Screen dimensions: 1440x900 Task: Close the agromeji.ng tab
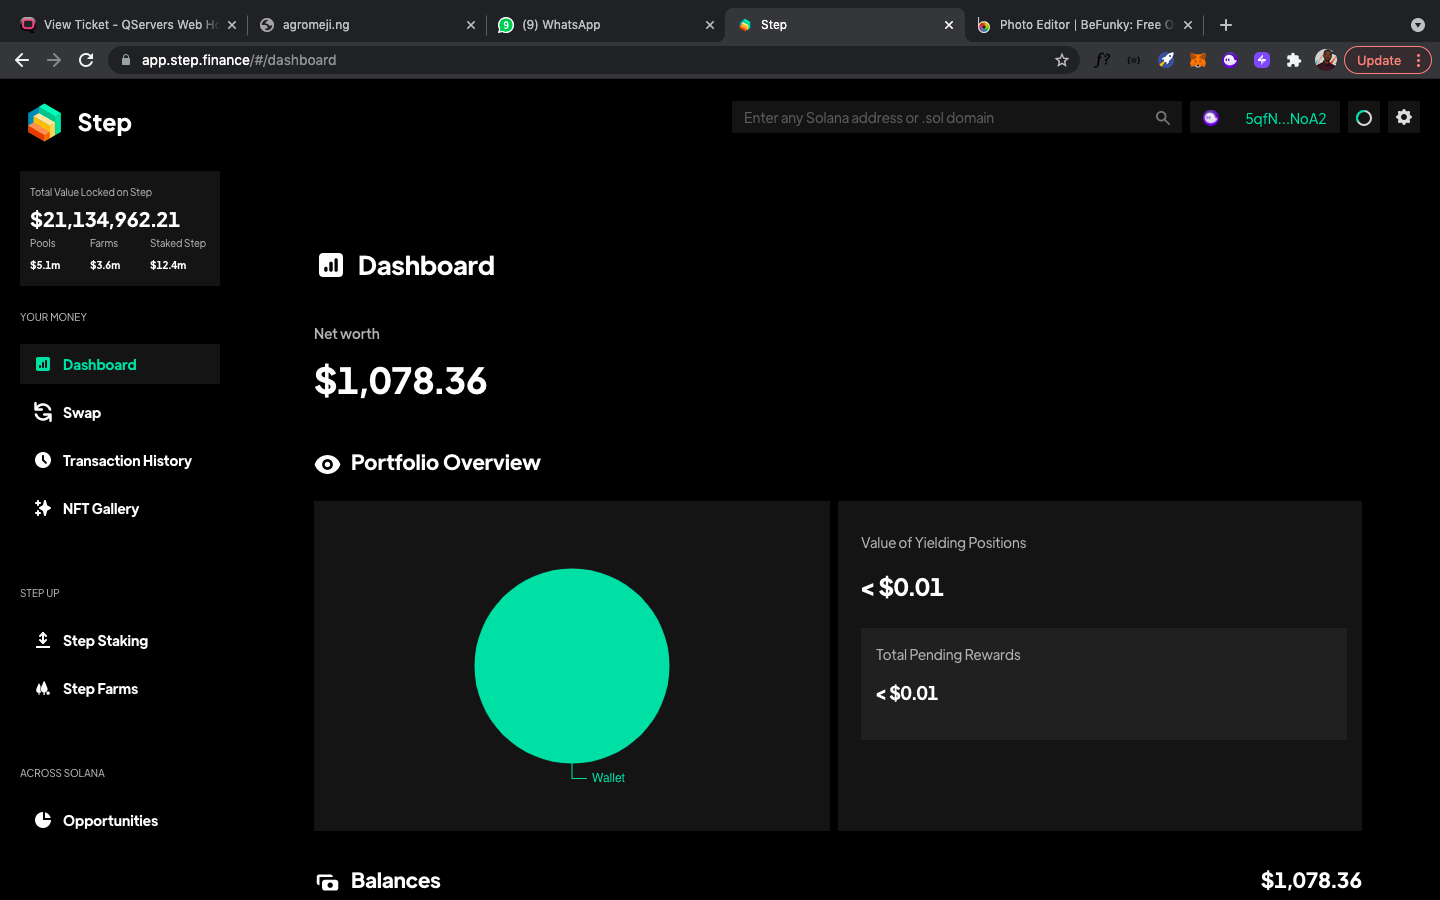(x=471, y=25)
